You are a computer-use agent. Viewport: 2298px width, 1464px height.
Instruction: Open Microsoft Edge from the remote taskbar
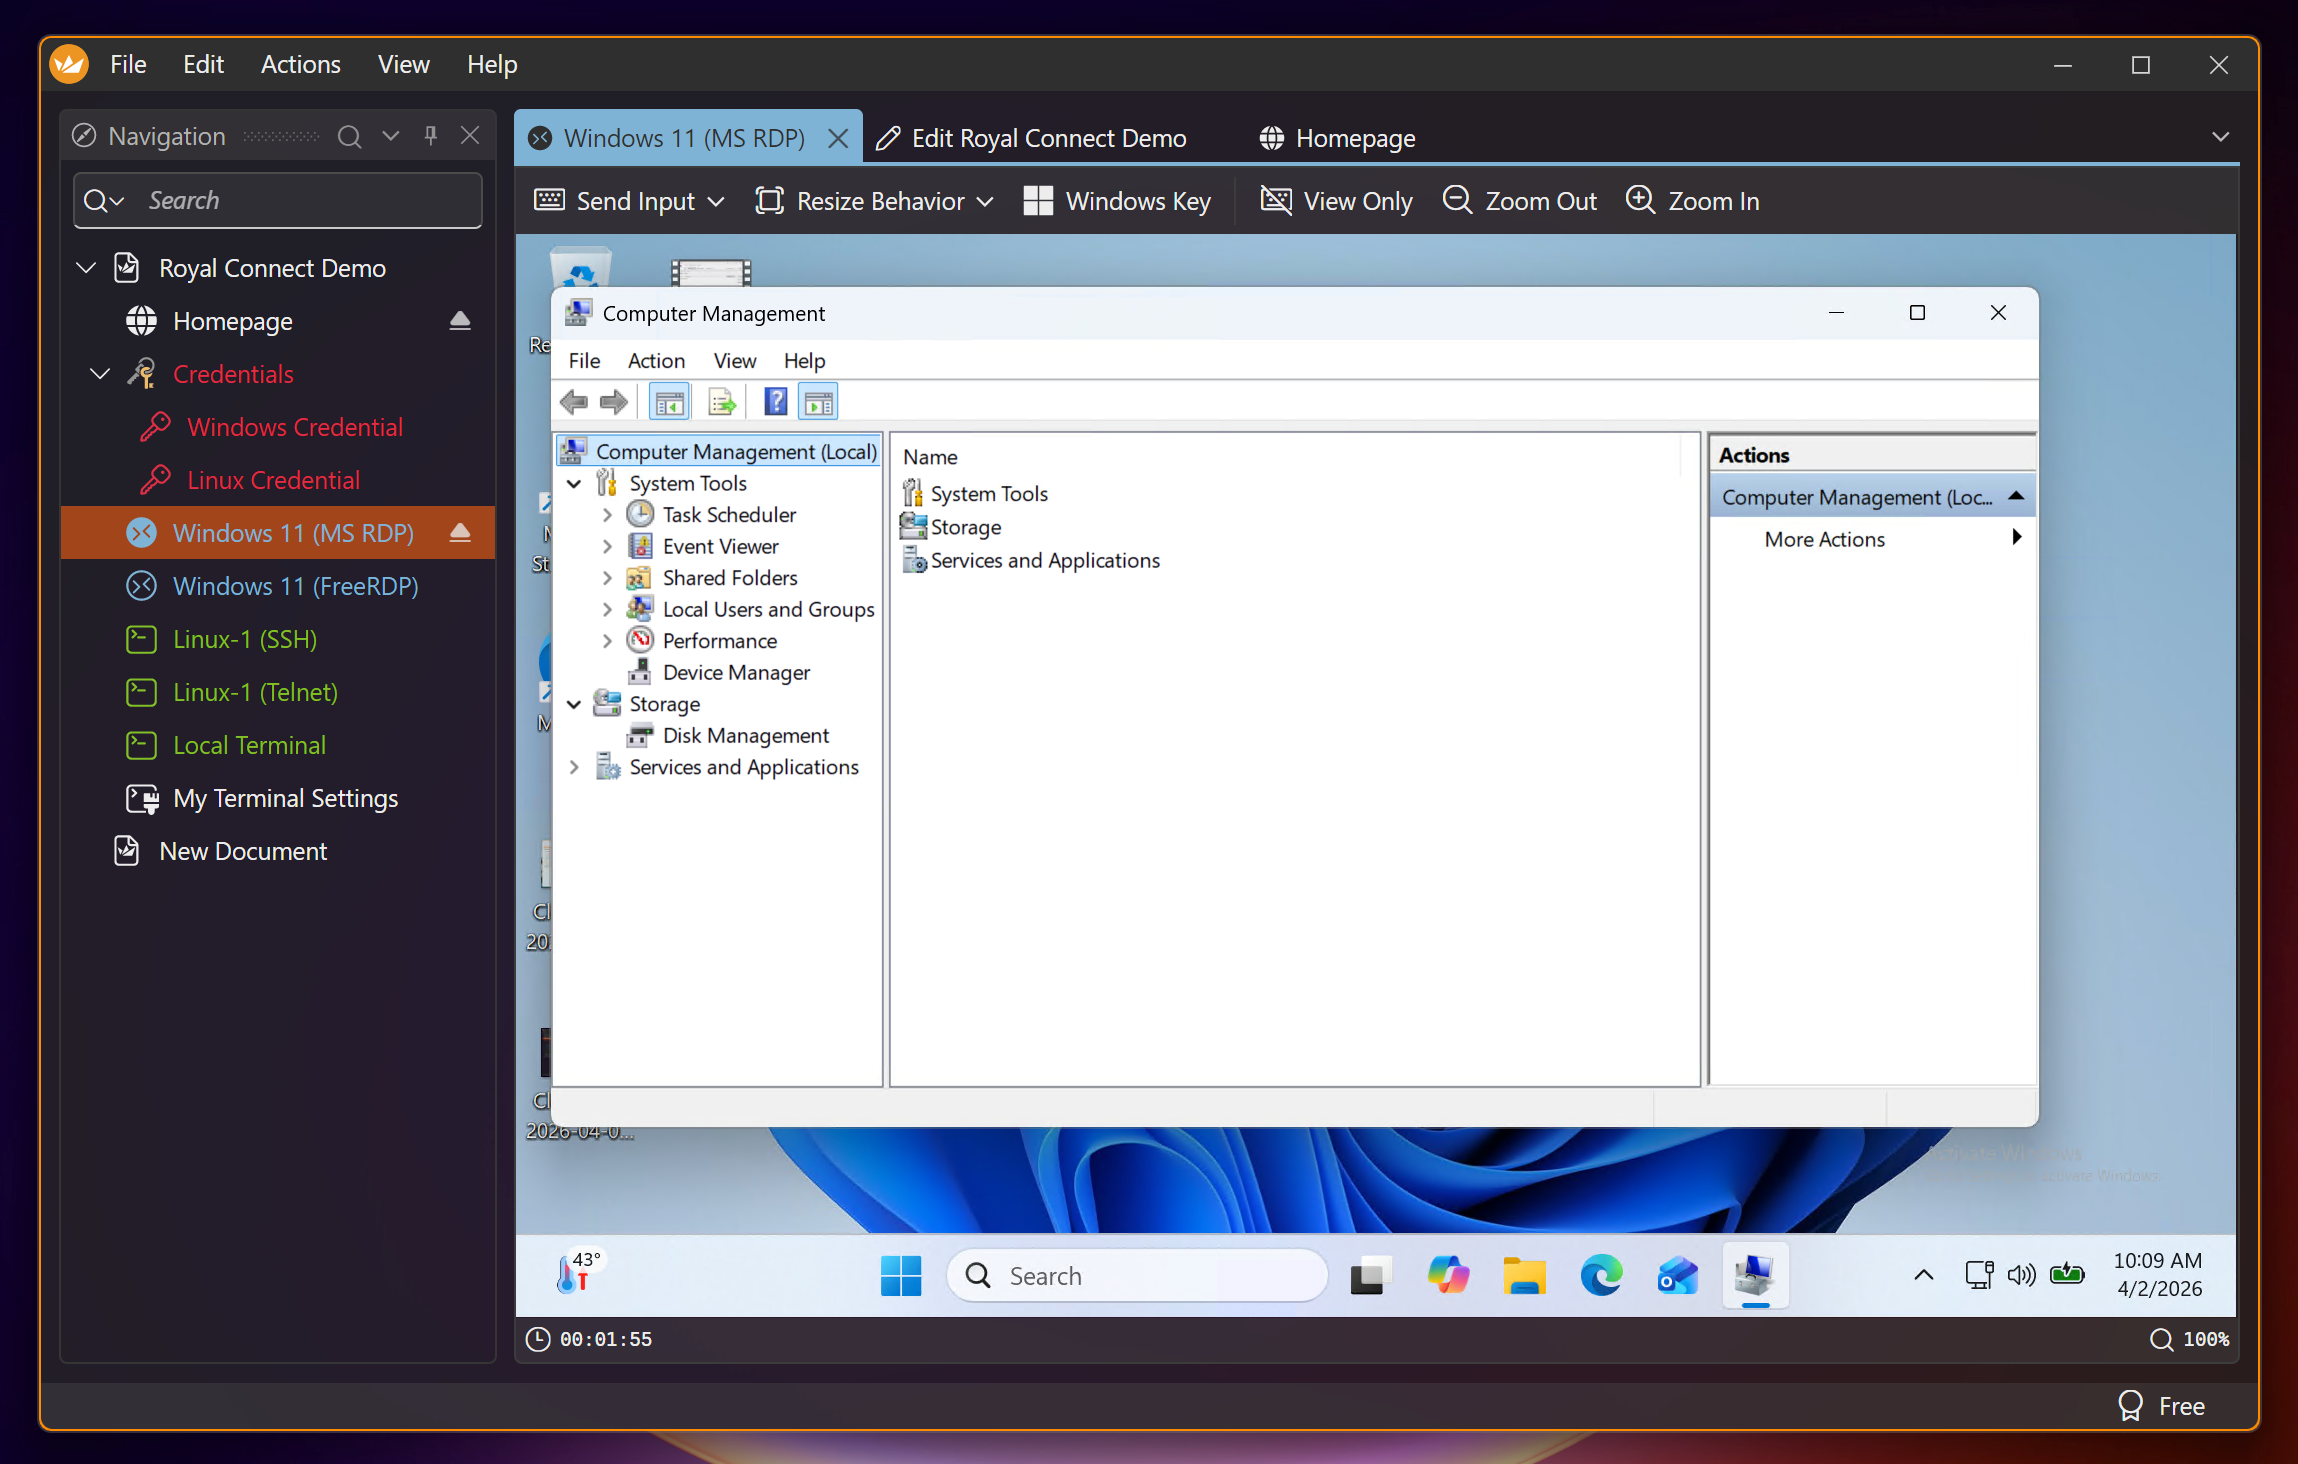click(1600, 1276)
